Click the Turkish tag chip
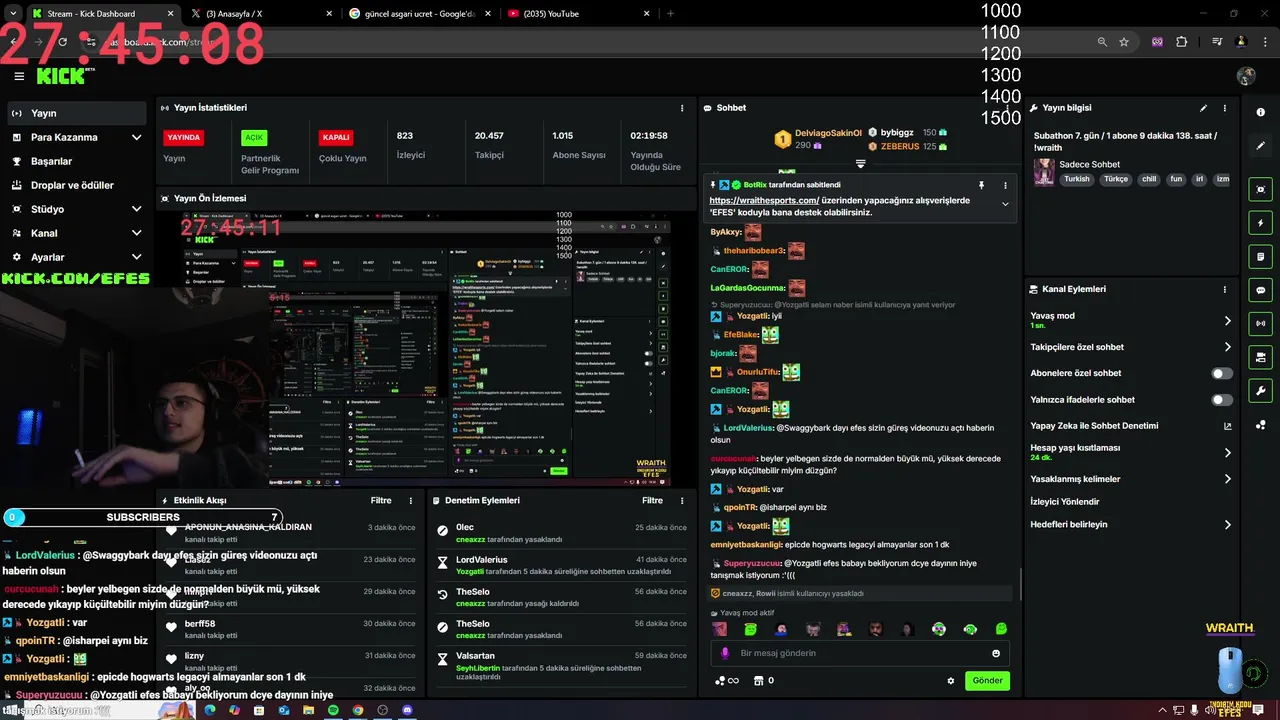 pyautogui.click(x=1077, y=180)
